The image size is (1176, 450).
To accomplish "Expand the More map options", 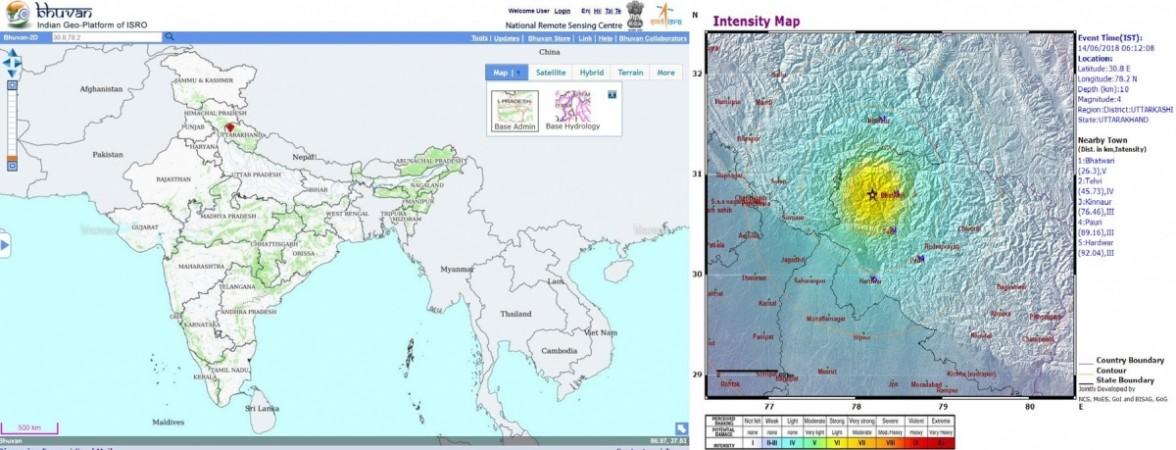I will click(665, 73).
